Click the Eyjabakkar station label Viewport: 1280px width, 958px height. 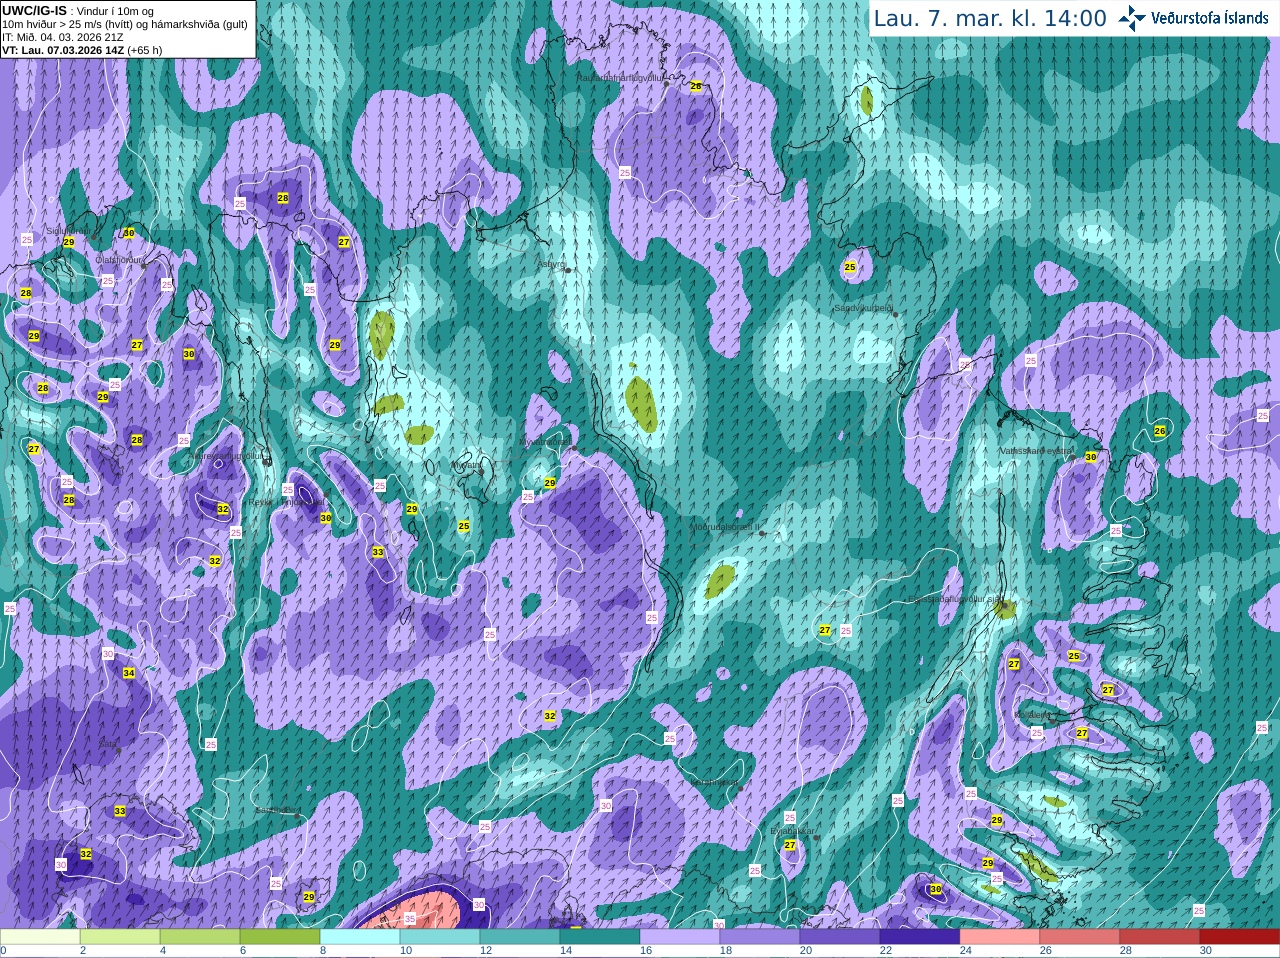(791, 830)
